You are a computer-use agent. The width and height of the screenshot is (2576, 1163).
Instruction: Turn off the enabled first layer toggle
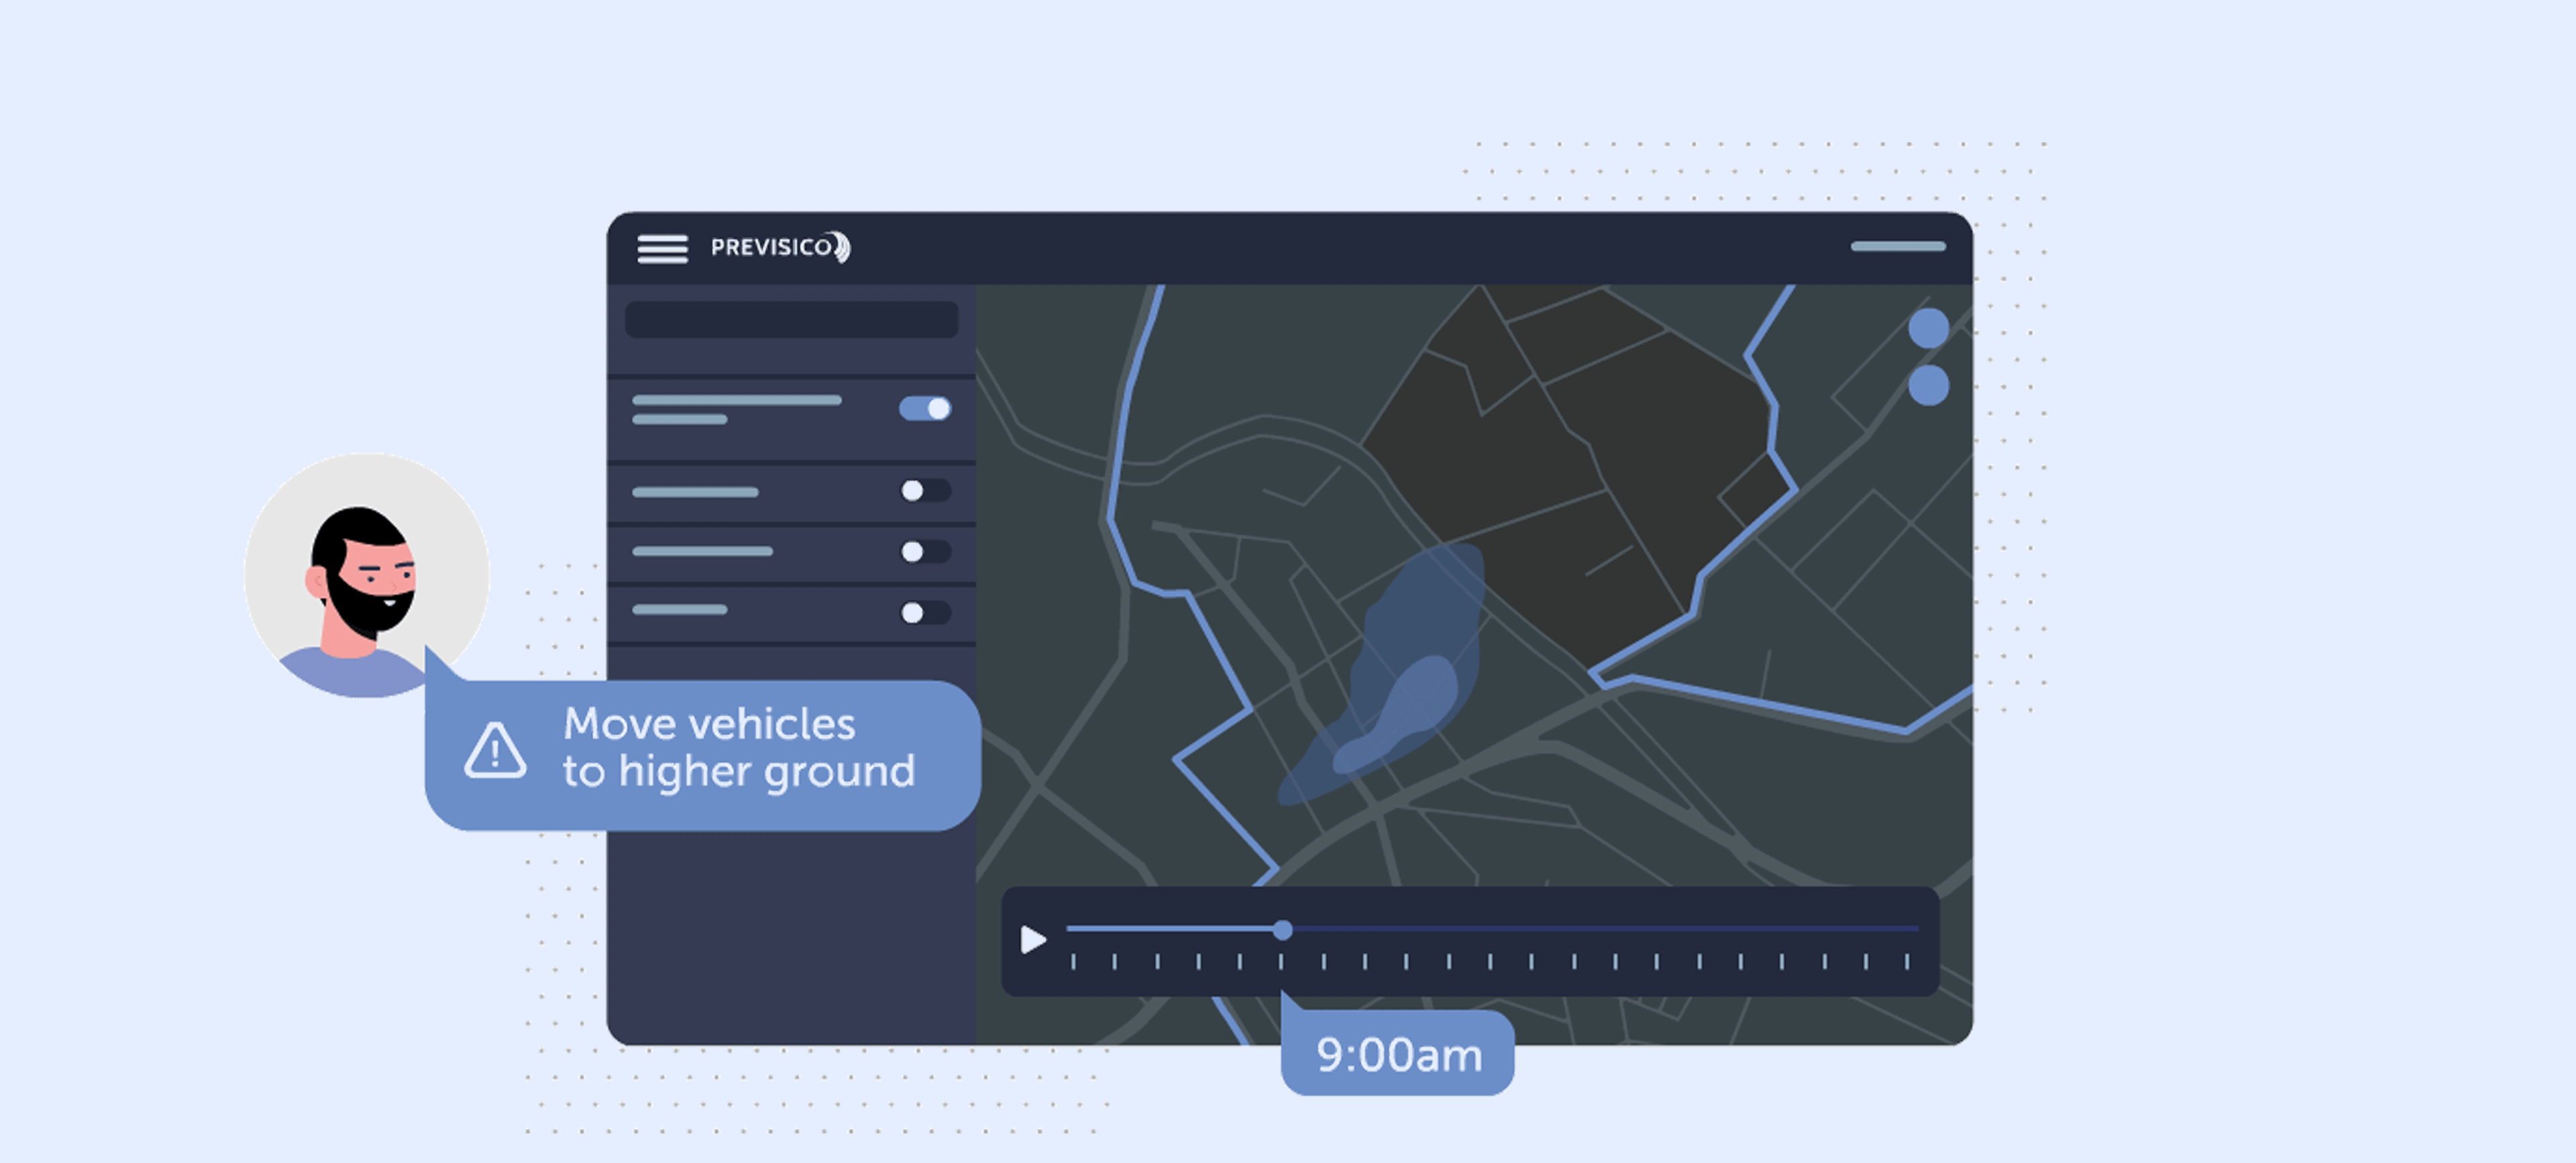[x=925, y=408]
